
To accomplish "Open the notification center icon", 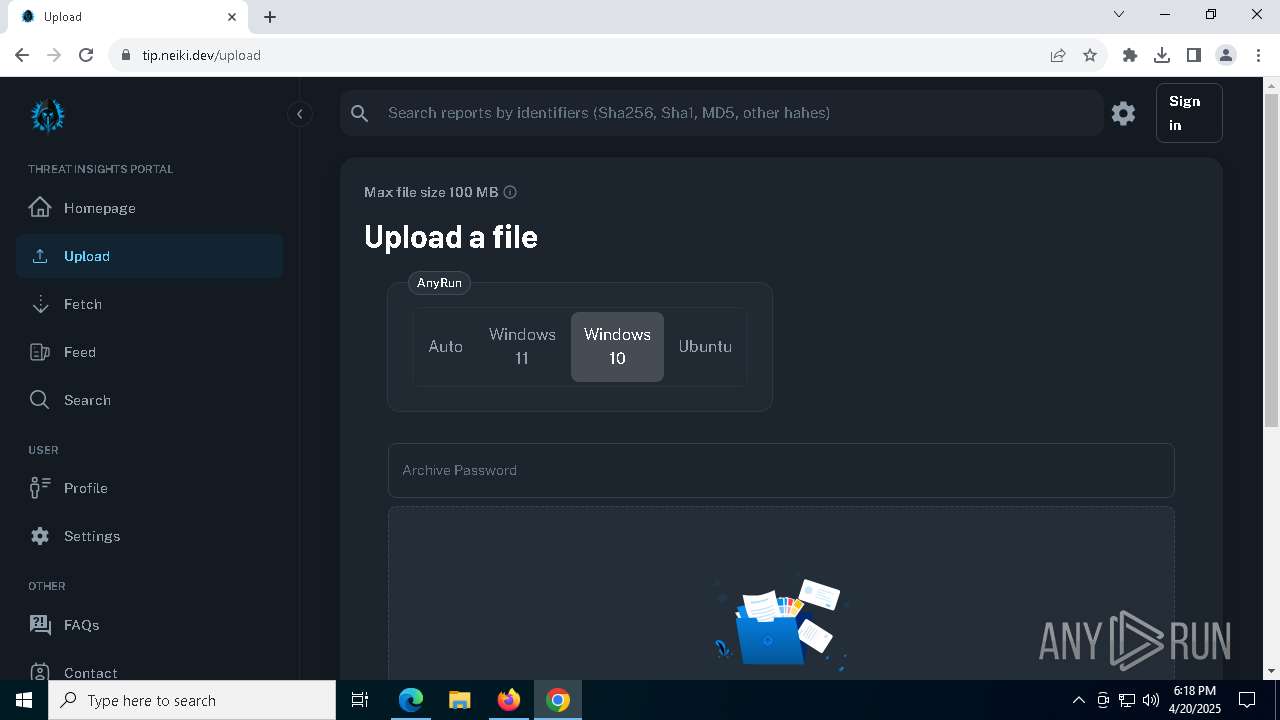I will 1247,700.
